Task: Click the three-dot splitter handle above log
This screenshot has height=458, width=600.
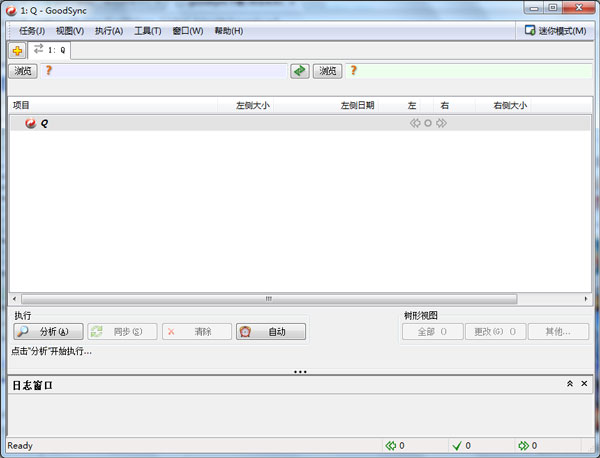Action: 300,372
